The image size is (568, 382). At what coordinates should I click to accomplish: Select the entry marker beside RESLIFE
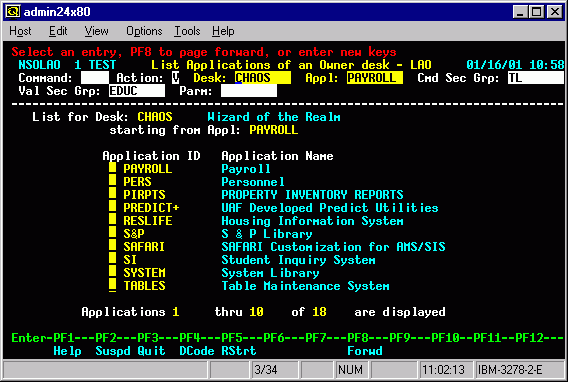pyautogui.click(x=113, y=220)
